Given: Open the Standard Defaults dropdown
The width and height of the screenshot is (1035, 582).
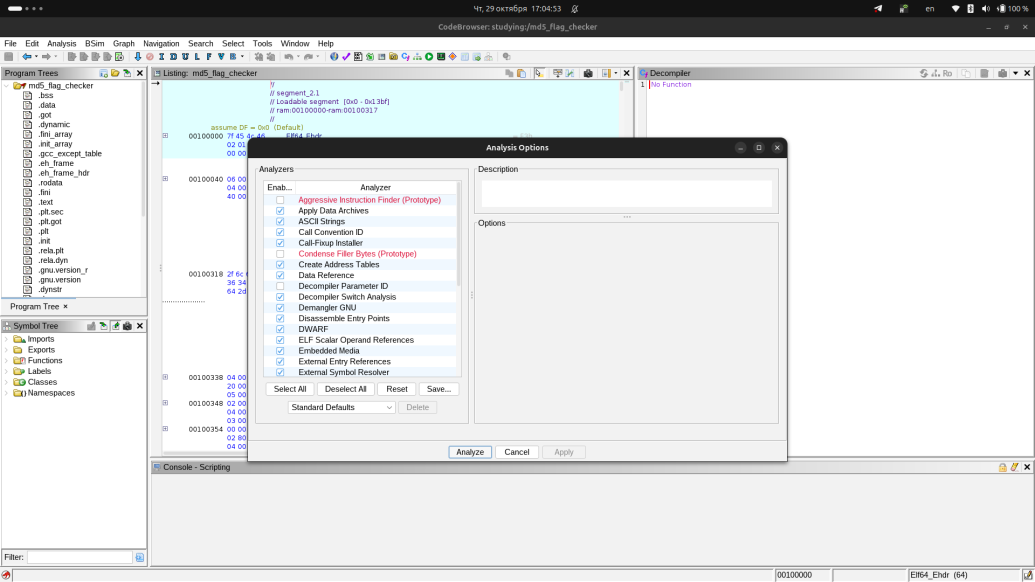Looking at the screenshot, I should point(341,407).
